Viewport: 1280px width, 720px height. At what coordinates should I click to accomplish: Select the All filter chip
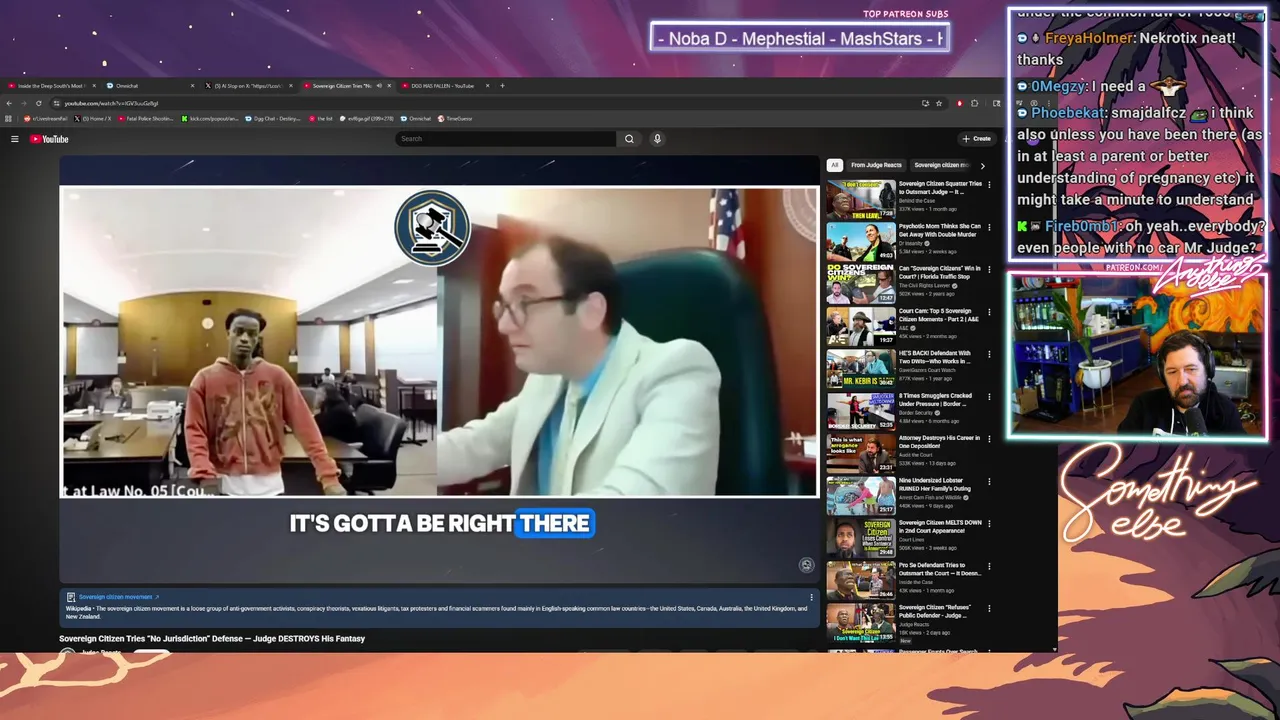click(834, 165)
